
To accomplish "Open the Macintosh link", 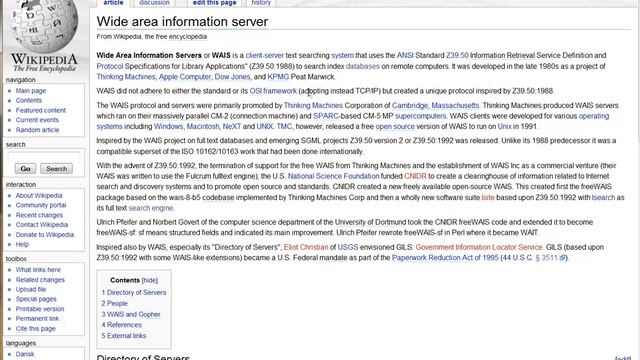I will click(203, 127).
